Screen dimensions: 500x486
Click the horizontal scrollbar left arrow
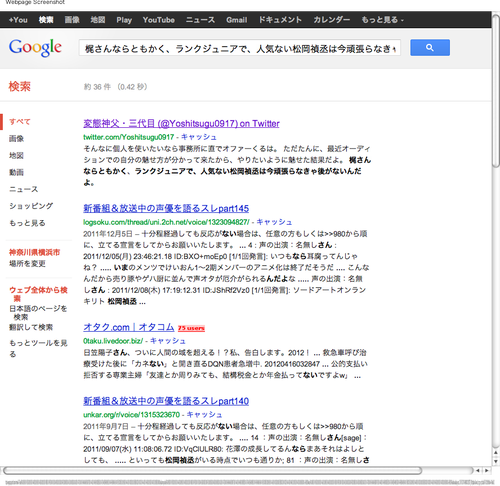pos(478,470)
